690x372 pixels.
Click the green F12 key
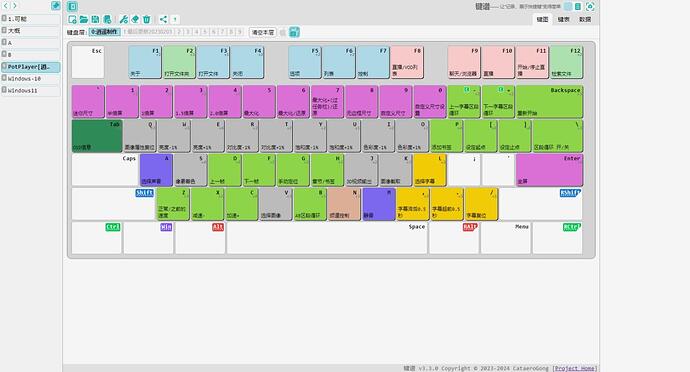(566, 62)
